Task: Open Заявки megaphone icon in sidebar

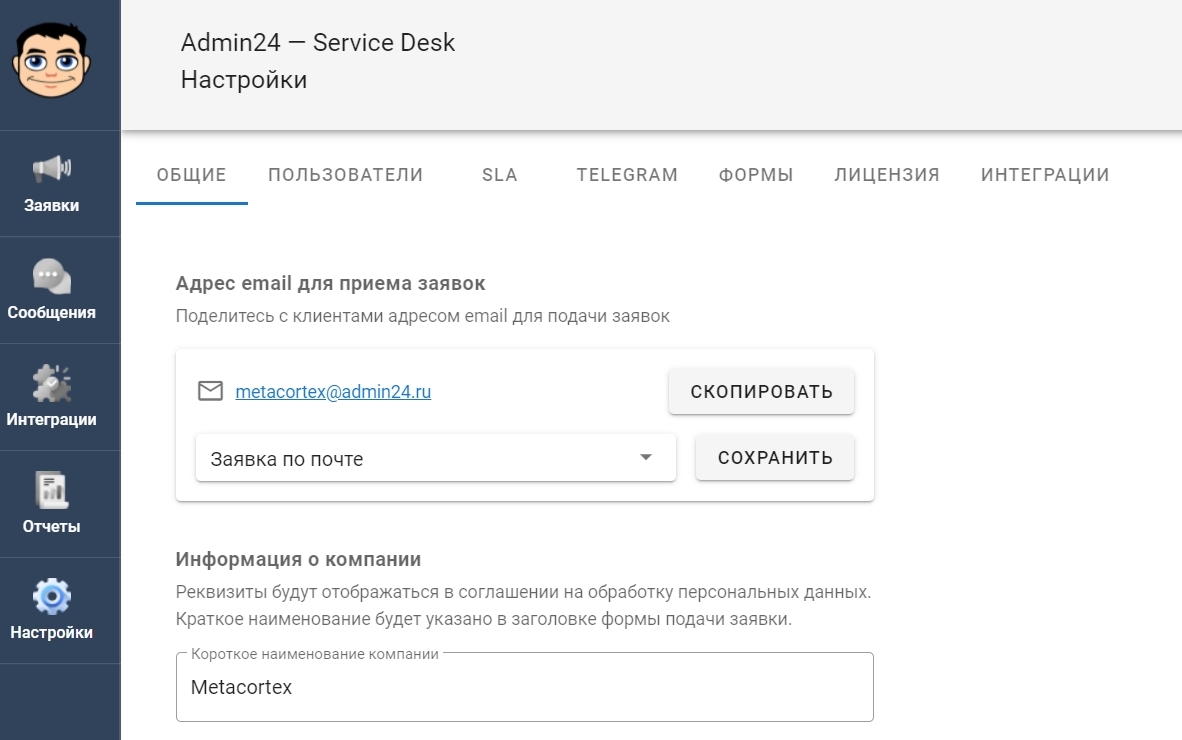Action: click(x=51, y=167)
